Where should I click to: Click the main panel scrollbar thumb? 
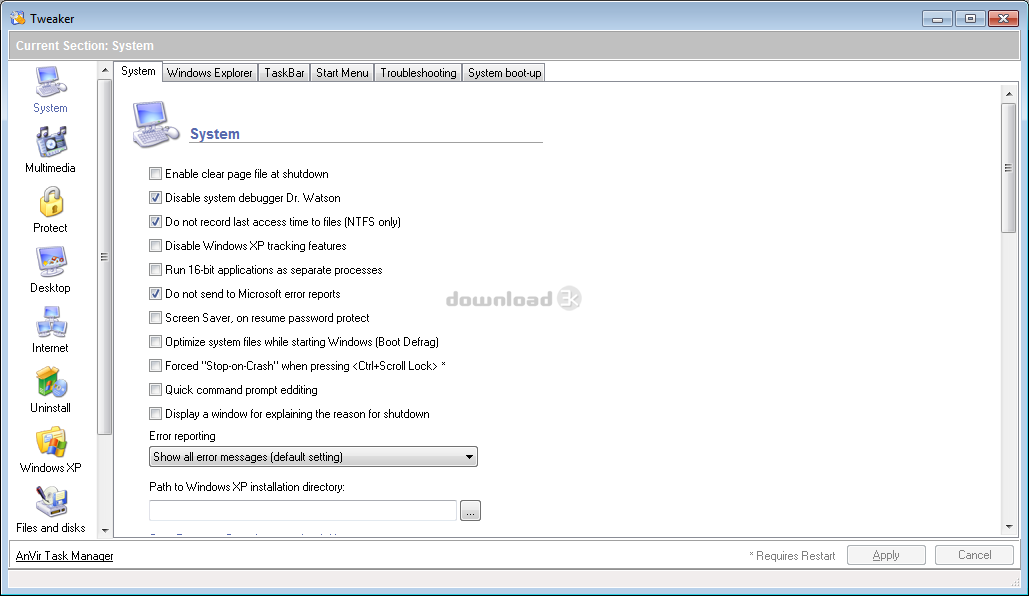click(x=1009, y=167)
